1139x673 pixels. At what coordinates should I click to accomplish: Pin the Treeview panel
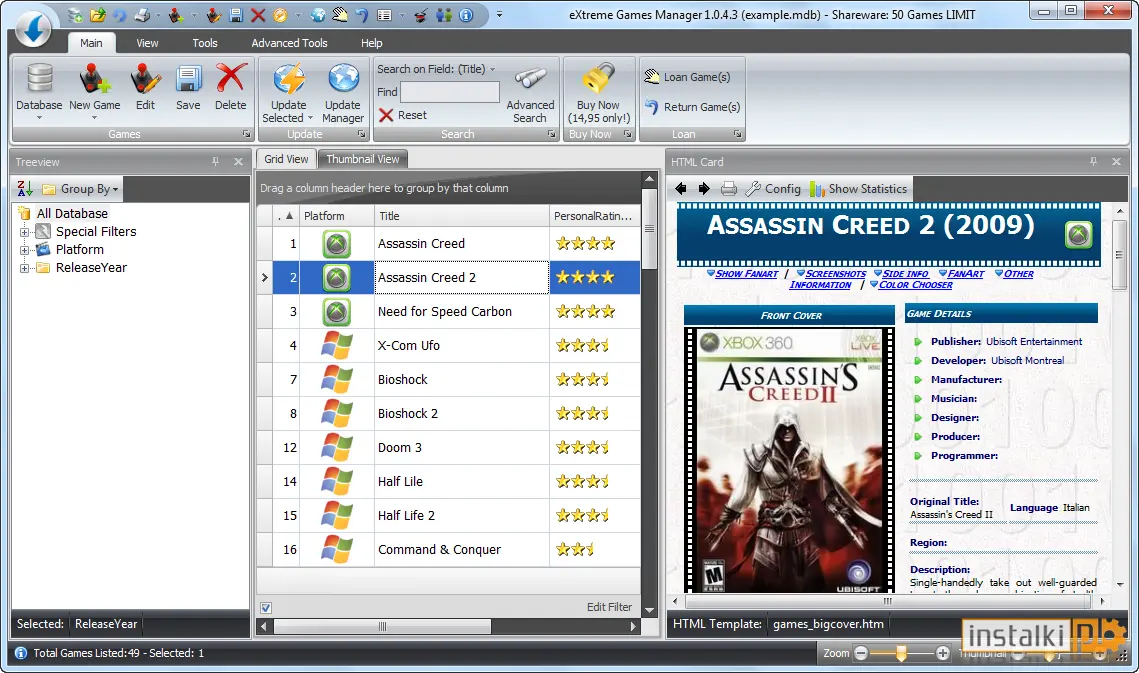point(216,161)
